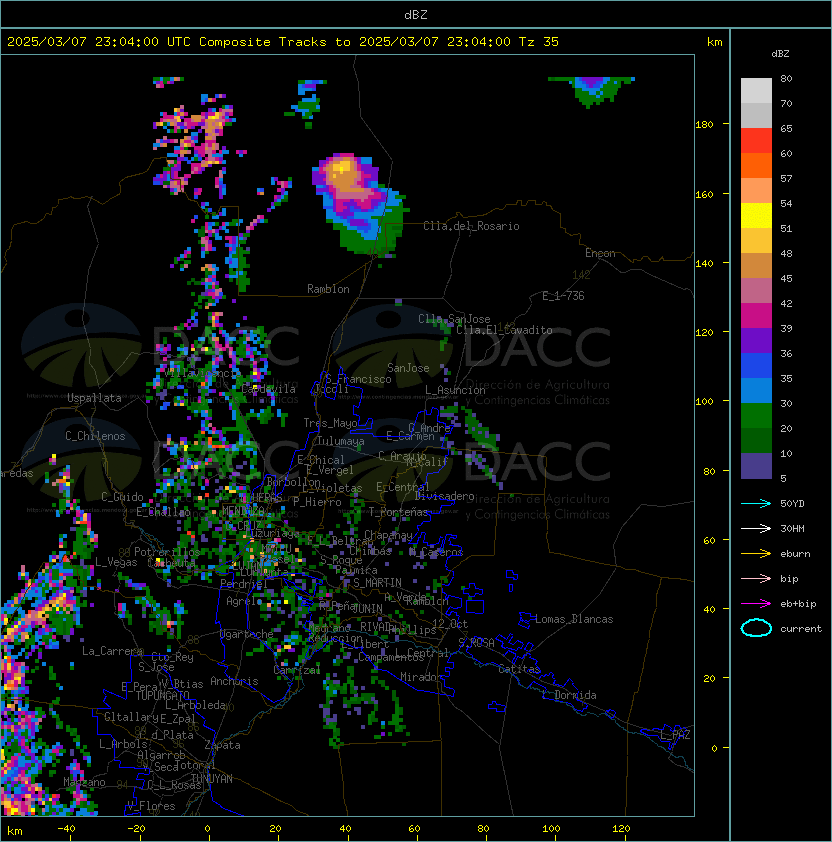The image size is (832, 842).
Task: Click the 'Tulumaya' map label
Action: pyautogui.click(x=341, y=441)
